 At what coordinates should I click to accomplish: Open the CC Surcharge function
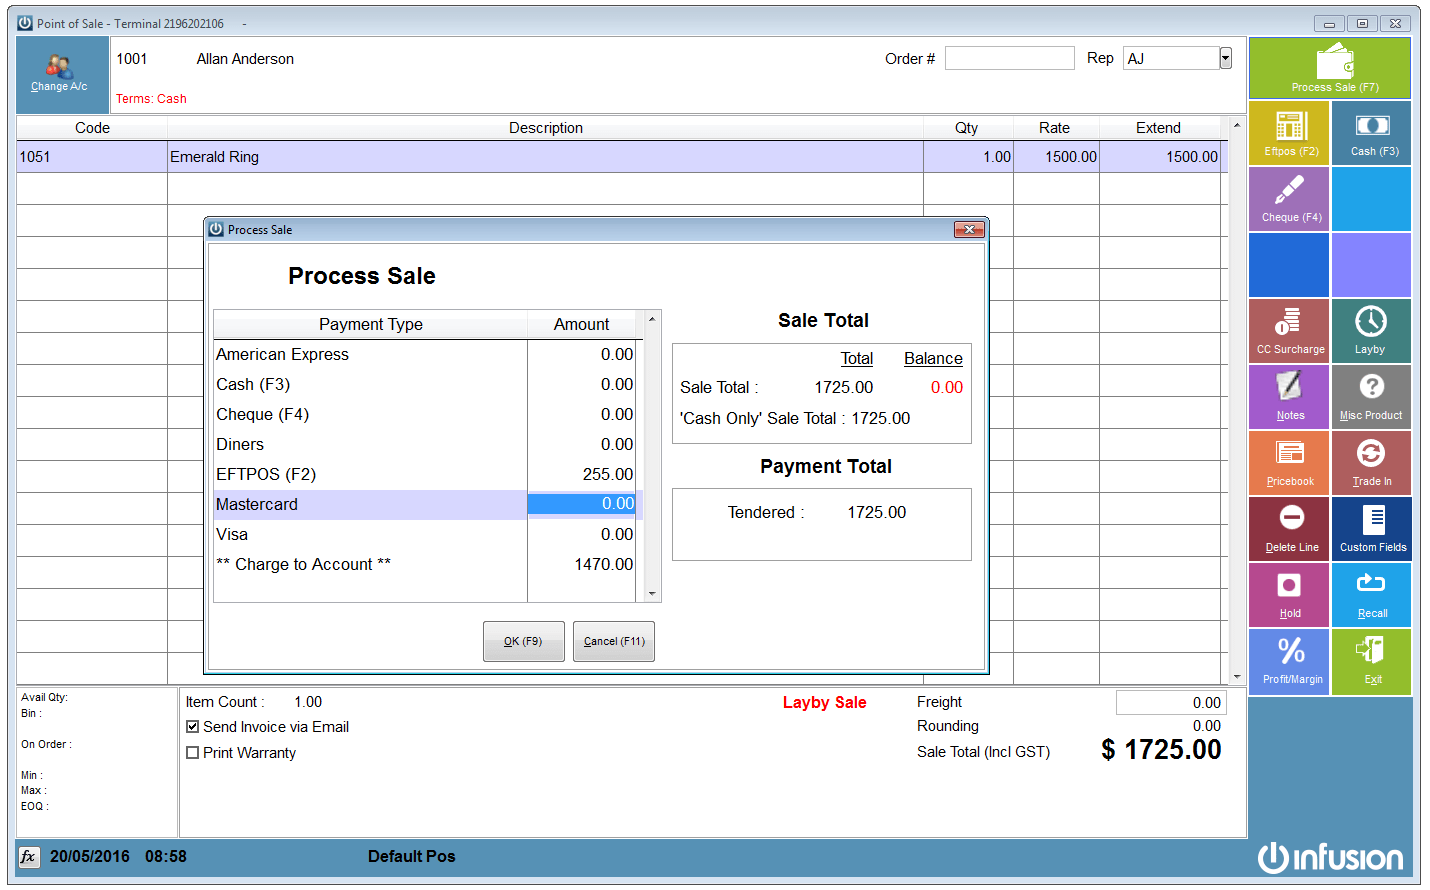(x=1289, y=330)
